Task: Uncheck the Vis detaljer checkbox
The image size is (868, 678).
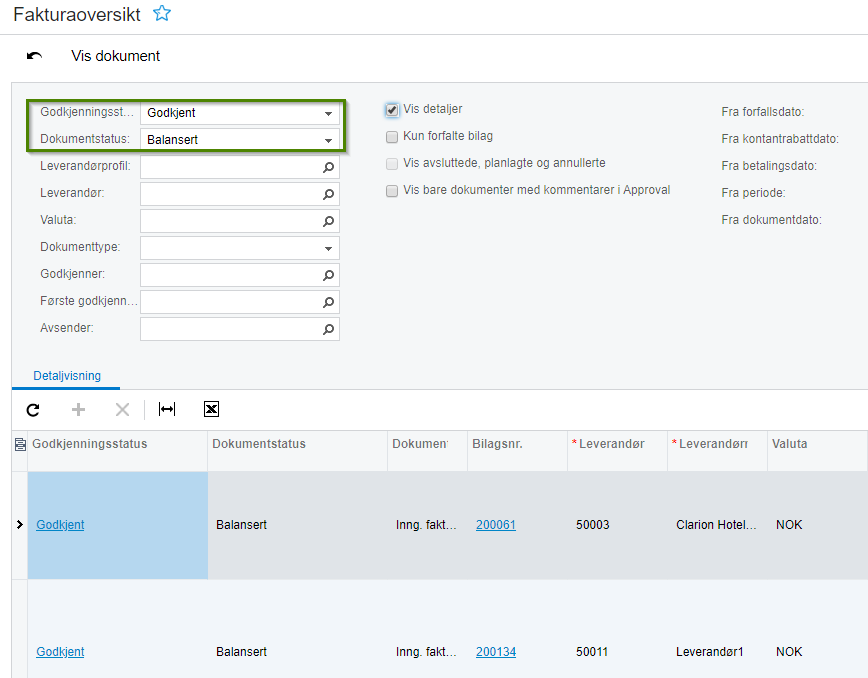Action: point(392,110)
